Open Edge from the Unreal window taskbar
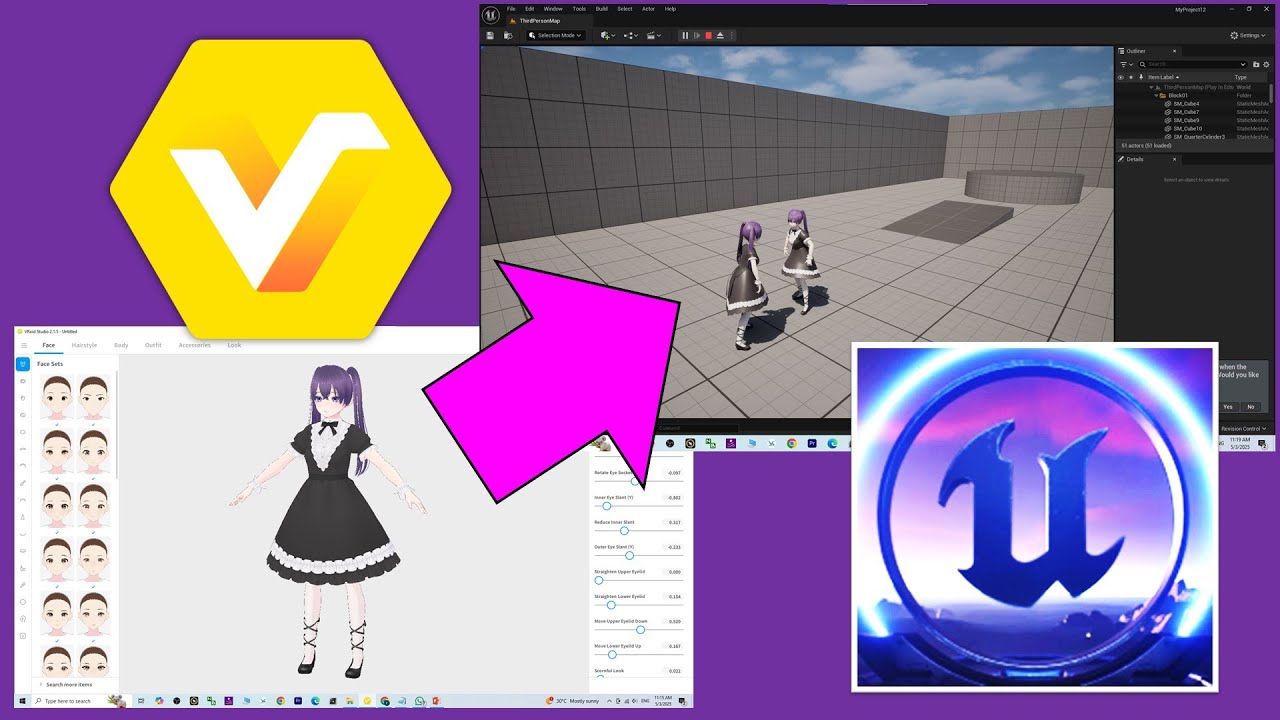1280x720 pixels. point(832,443)
